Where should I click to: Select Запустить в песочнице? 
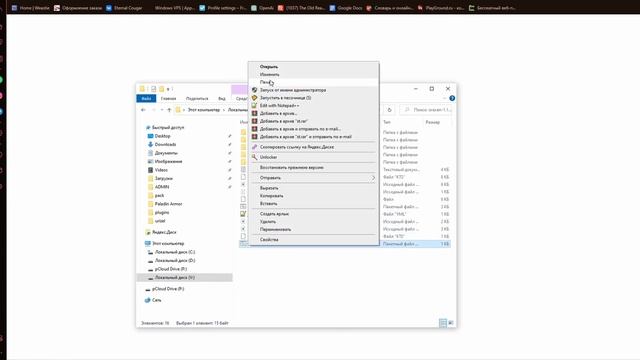(313, 98)
